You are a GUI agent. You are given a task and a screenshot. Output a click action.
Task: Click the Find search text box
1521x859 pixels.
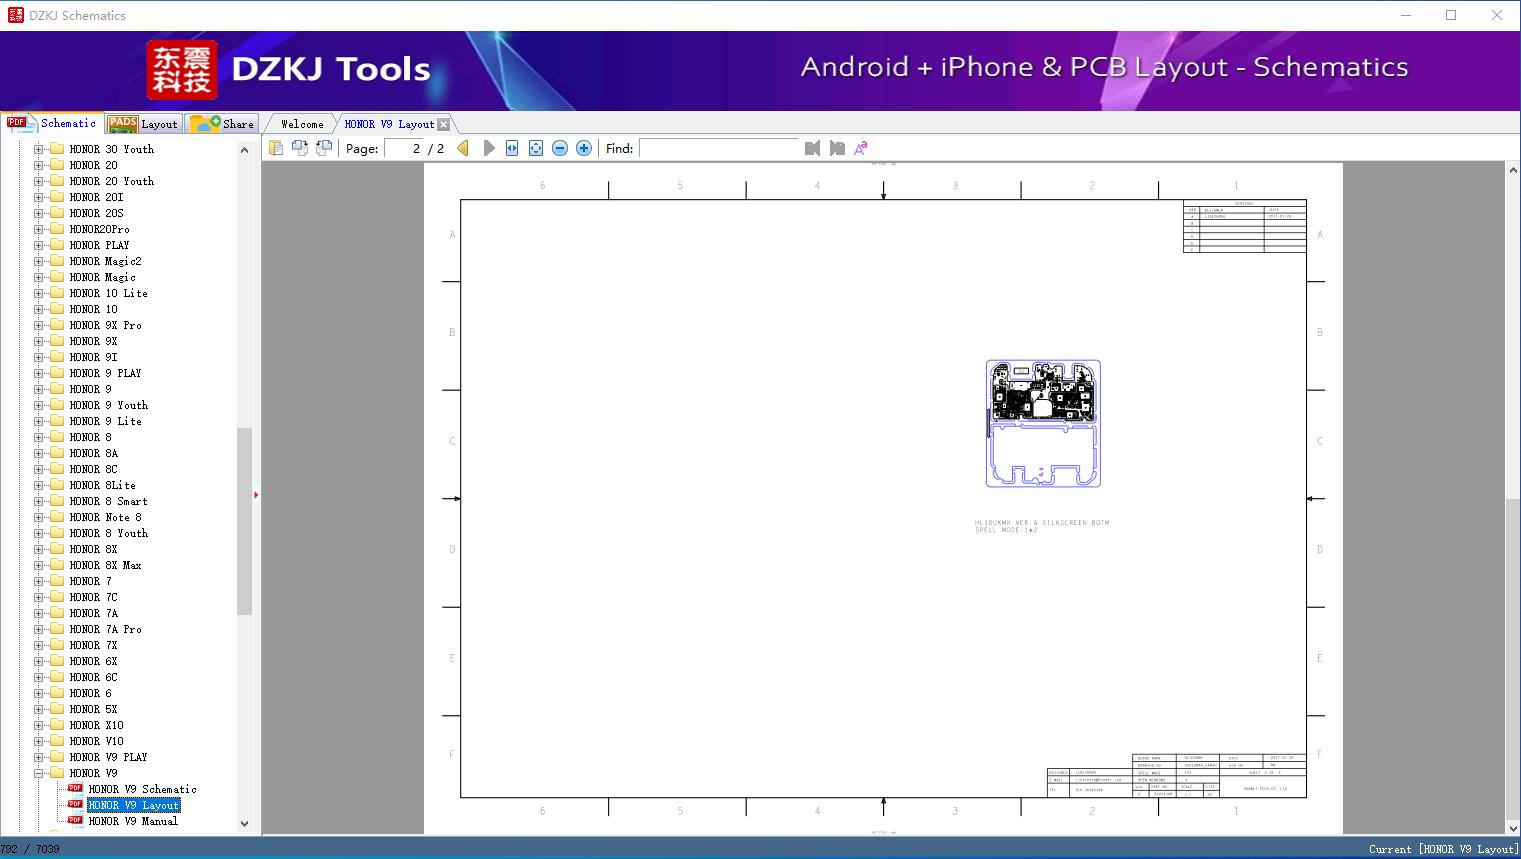[x=719, y=148]
